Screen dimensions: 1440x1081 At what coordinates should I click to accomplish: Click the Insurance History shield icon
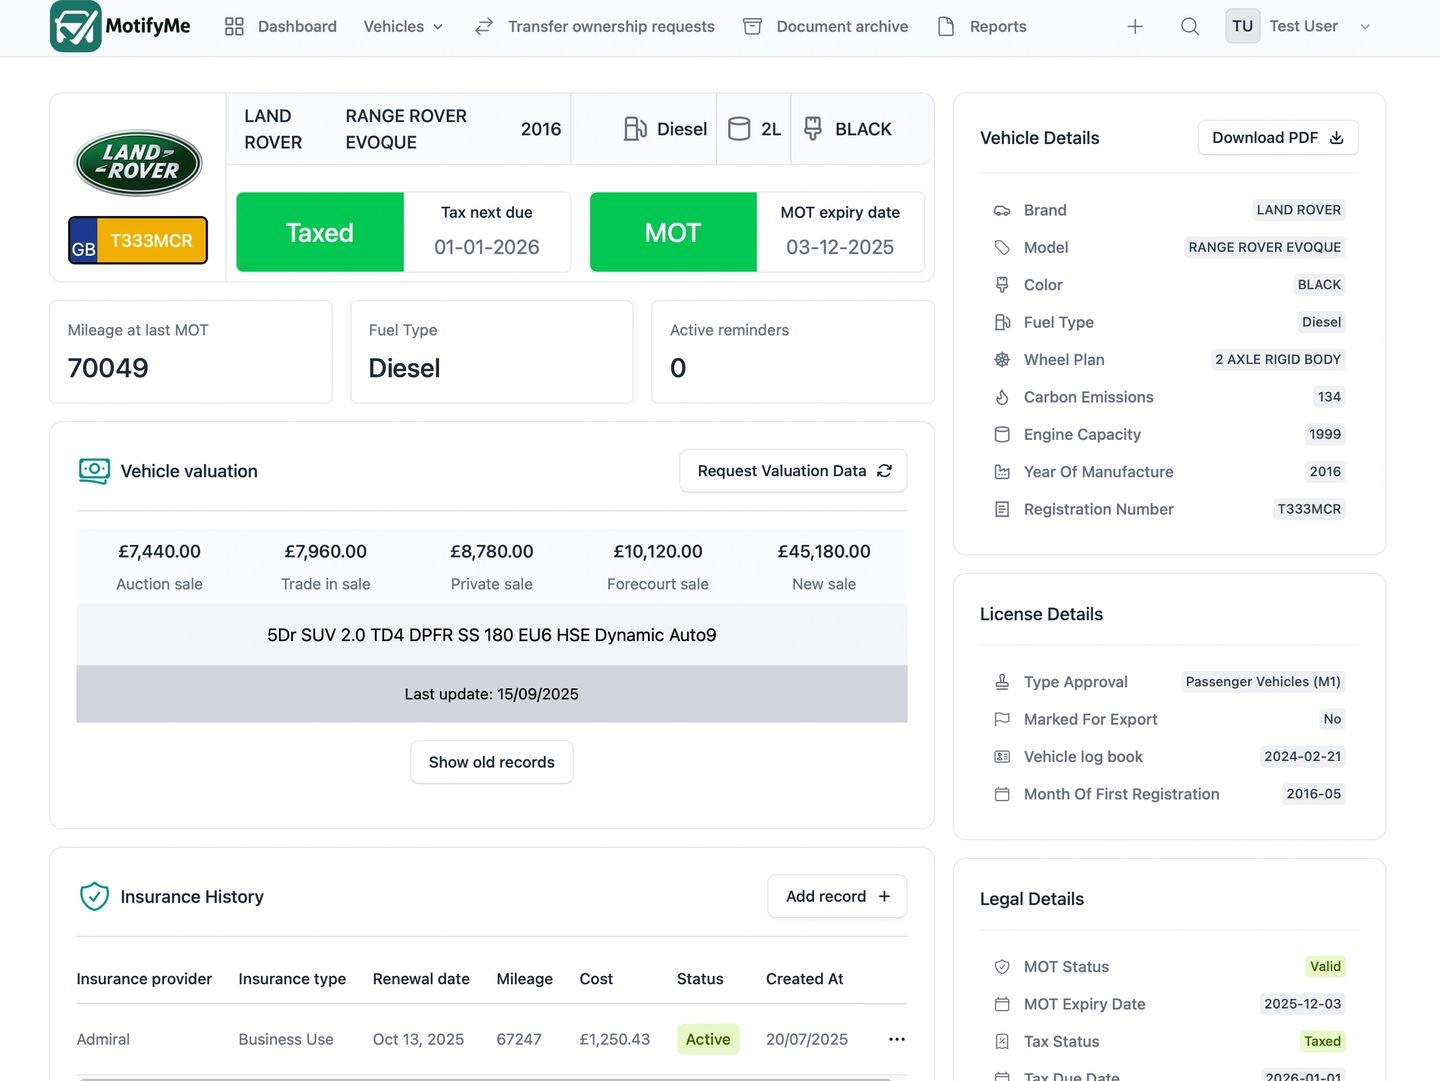94,897
